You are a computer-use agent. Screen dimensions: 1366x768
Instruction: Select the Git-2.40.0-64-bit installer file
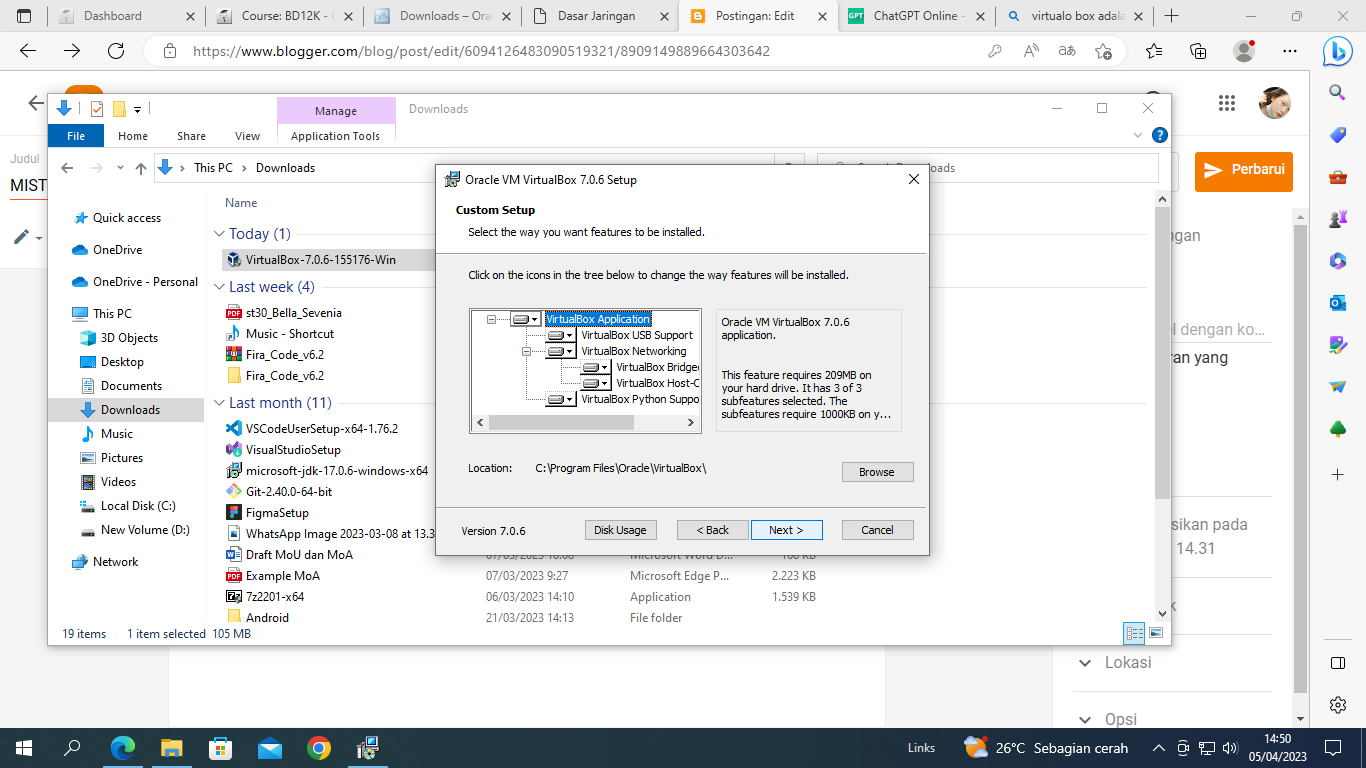[x=289, y=492]
